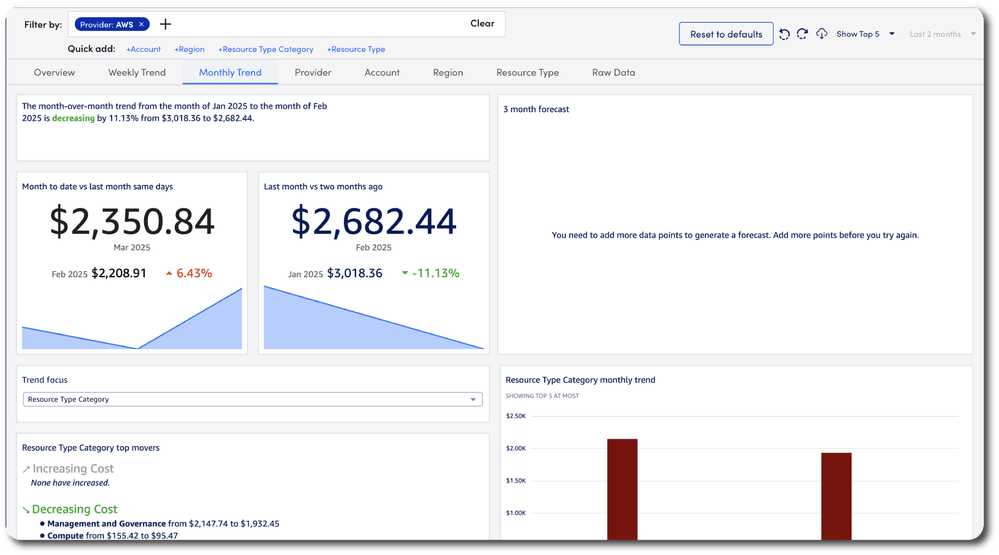Click the 6.43% increase indicator
Screen dimensions: 999x555
click(x=189, y=273)
